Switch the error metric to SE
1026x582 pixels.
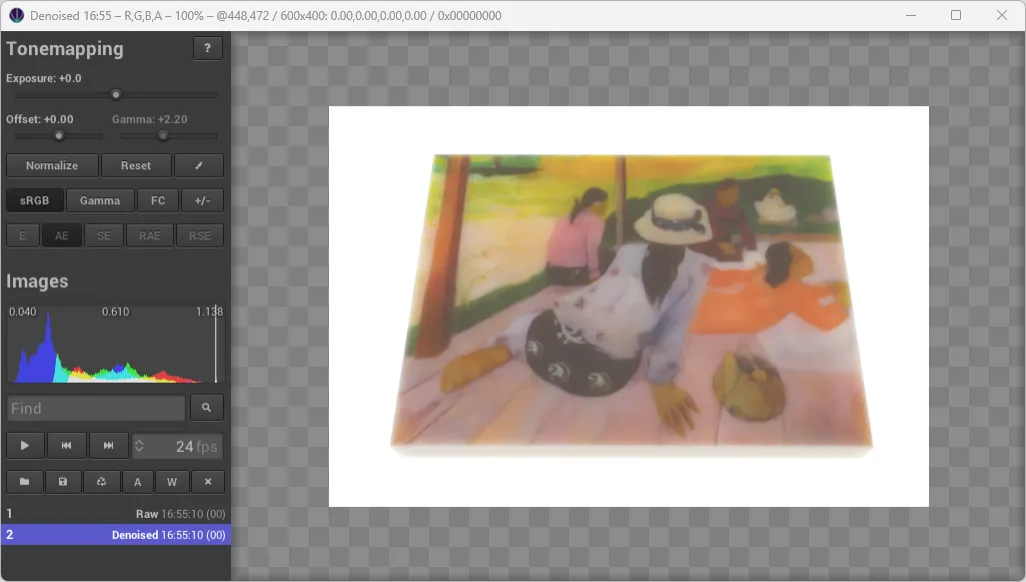(104, 235)
